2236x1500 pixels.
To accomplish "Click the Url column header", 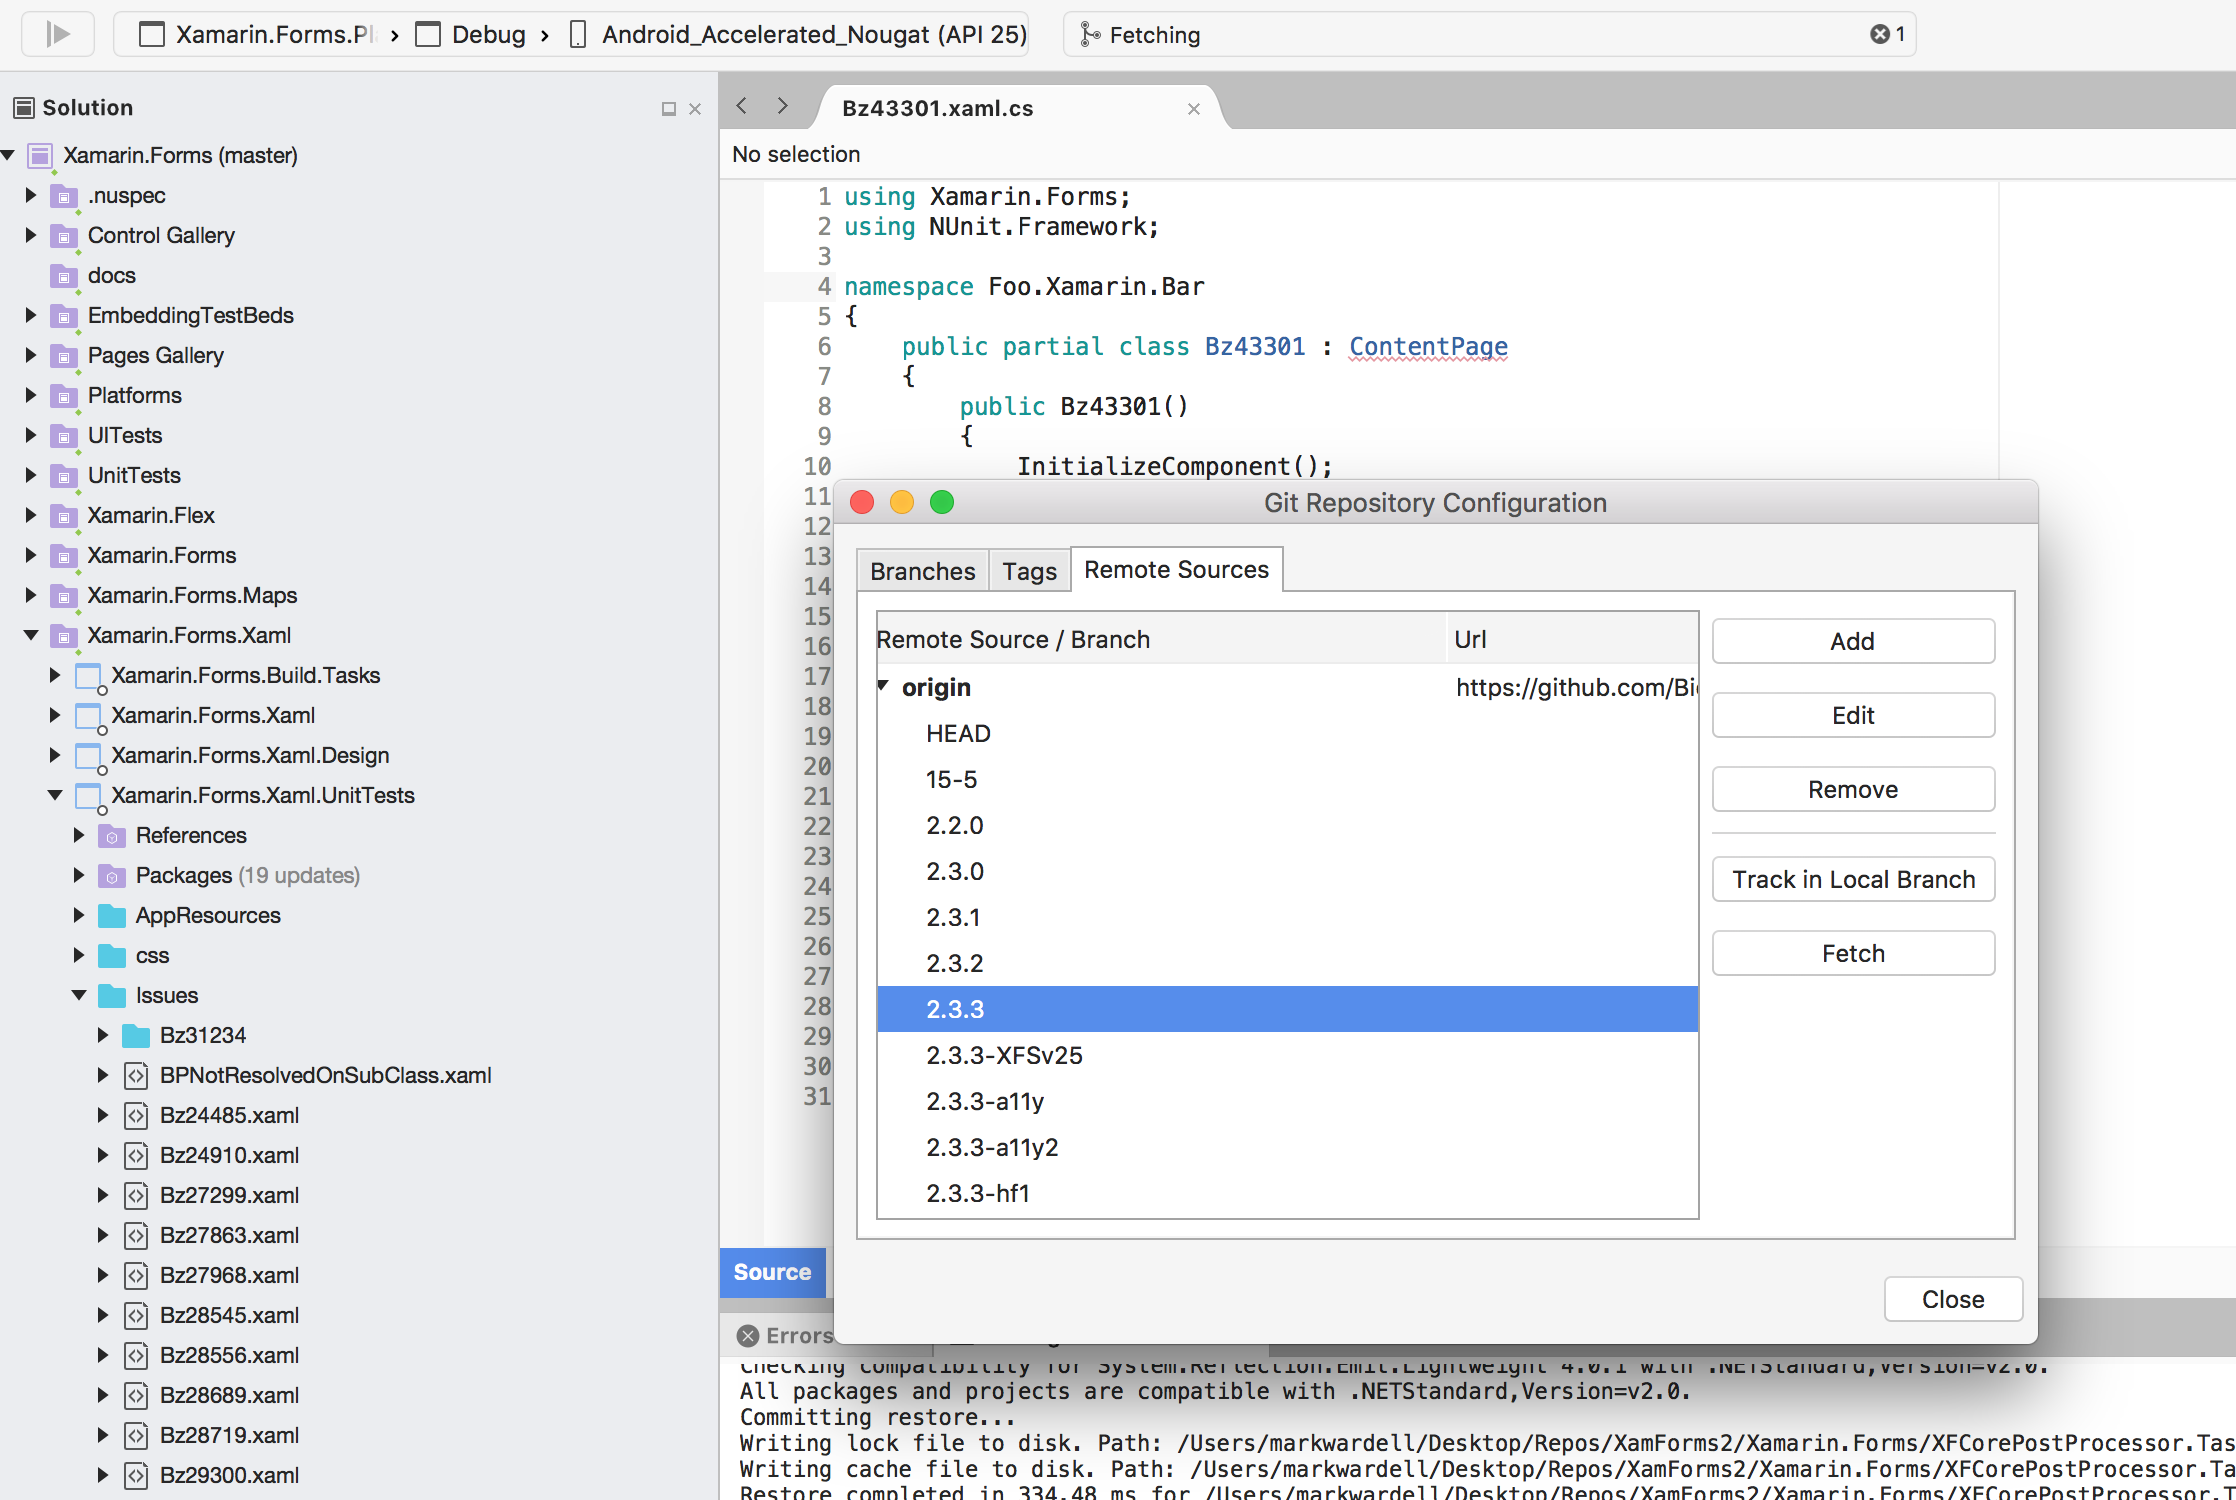I will pyautogui.click(x=1572, y=639).
